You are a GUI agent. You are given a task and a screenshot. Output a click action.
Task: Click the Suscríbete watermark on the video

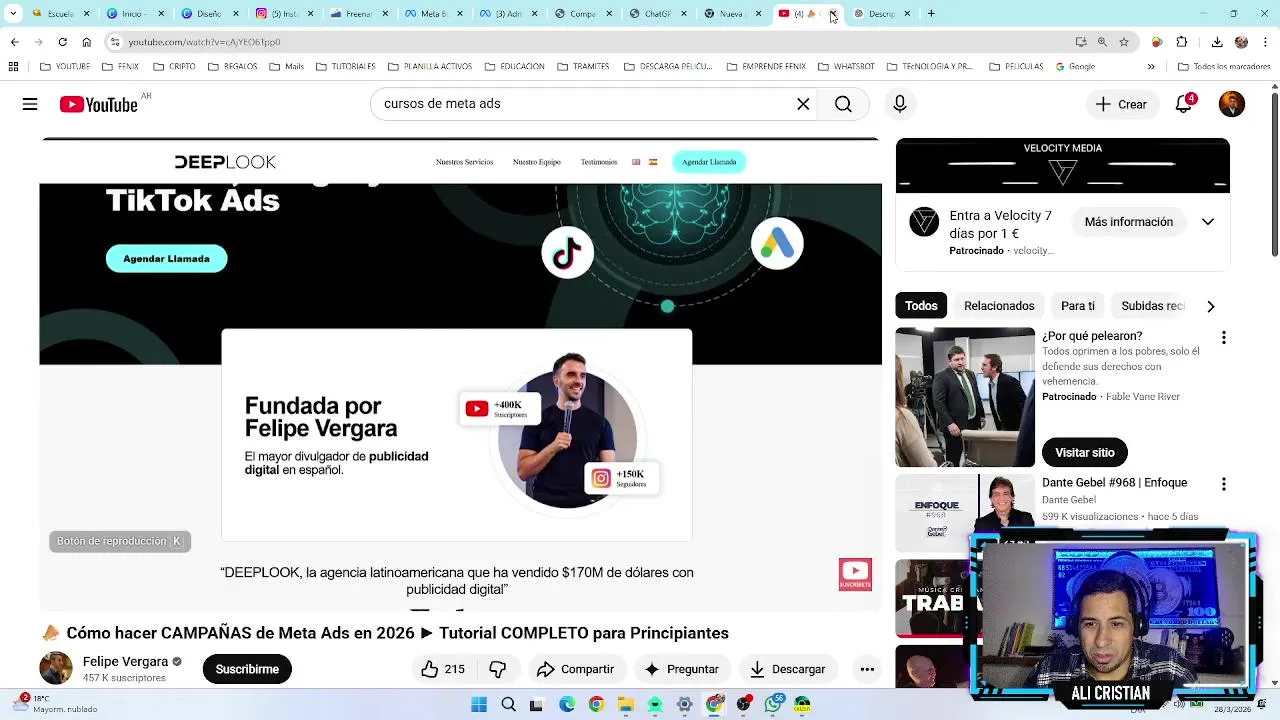click(x=855, y=574)
